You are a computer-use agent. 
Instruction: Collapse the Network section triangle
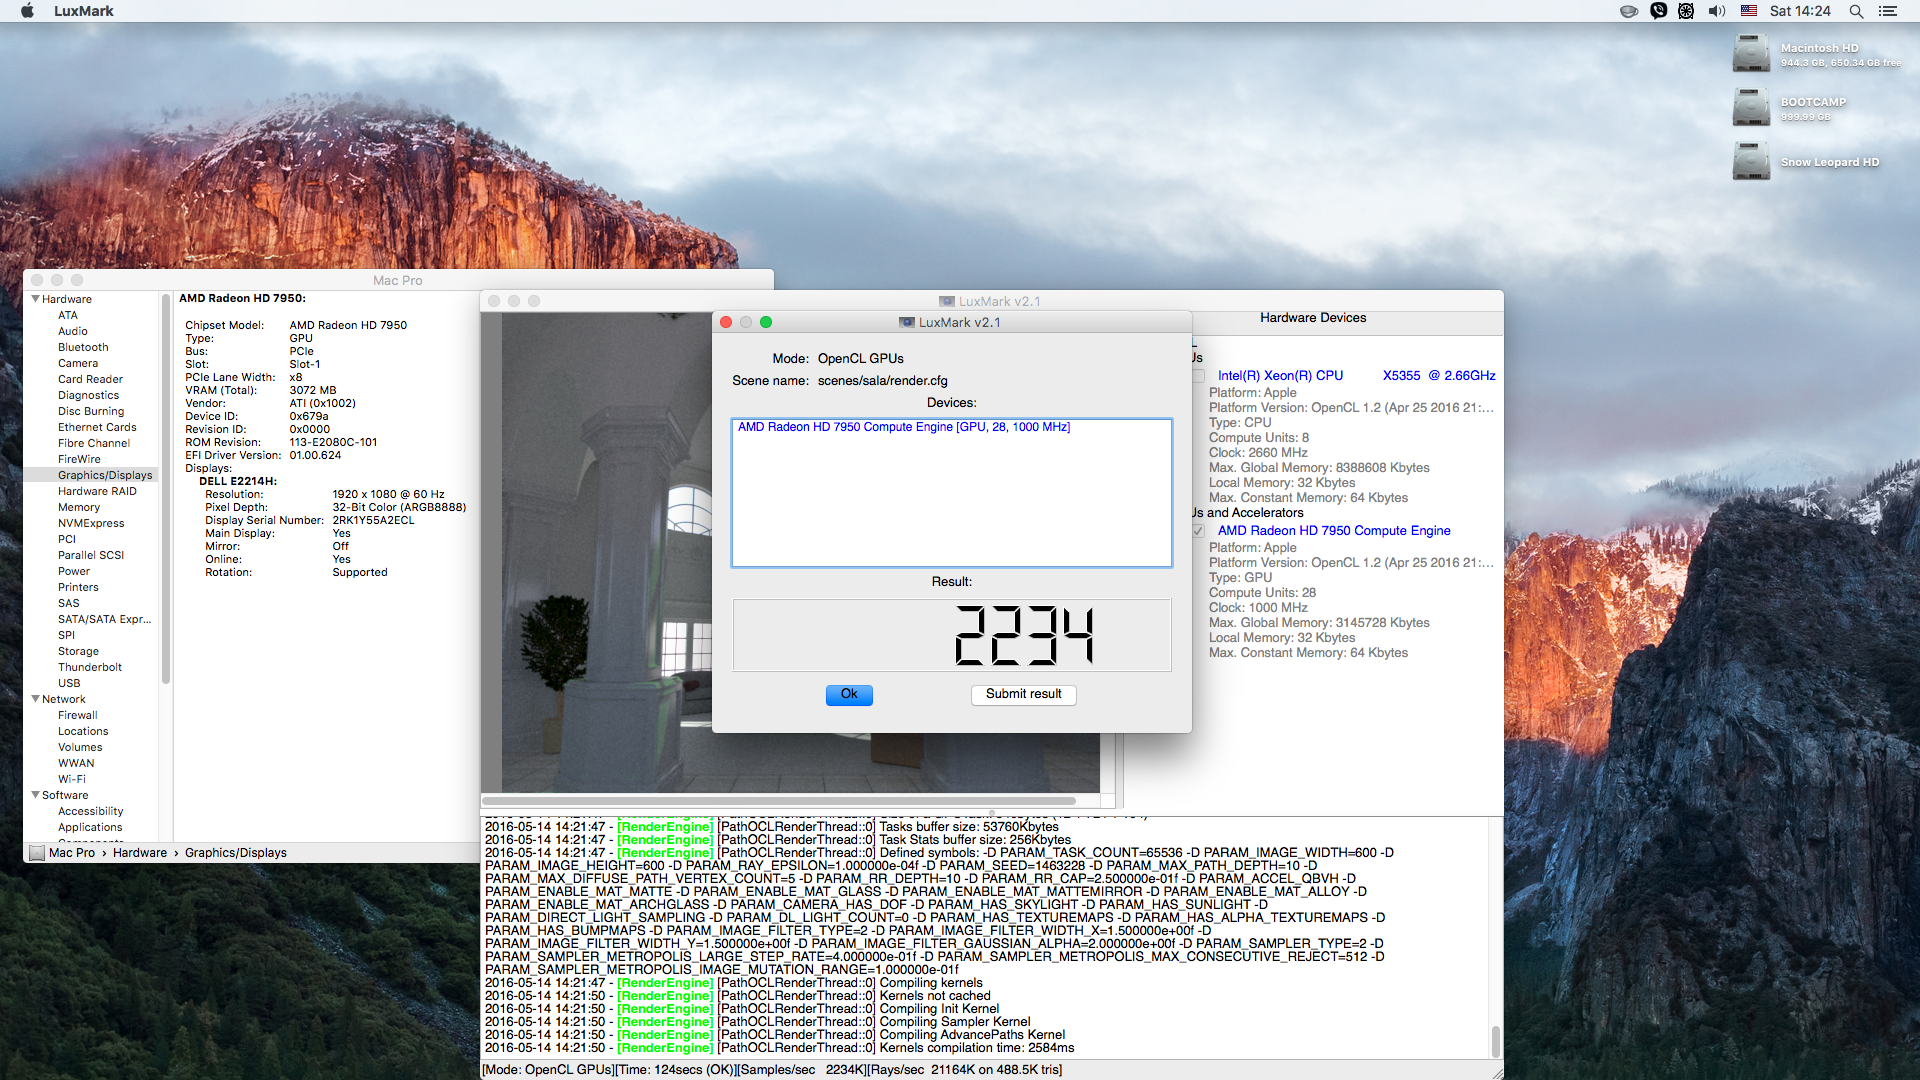(36, 699)
